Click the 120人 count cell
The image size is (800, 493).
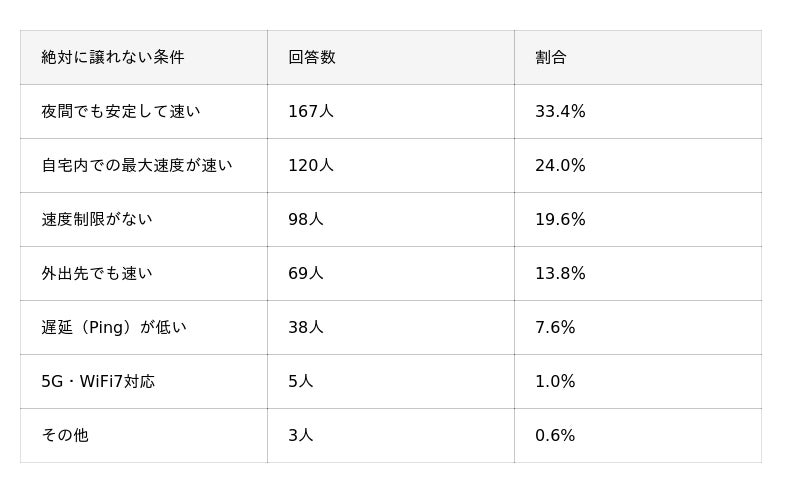pos(311,165)
